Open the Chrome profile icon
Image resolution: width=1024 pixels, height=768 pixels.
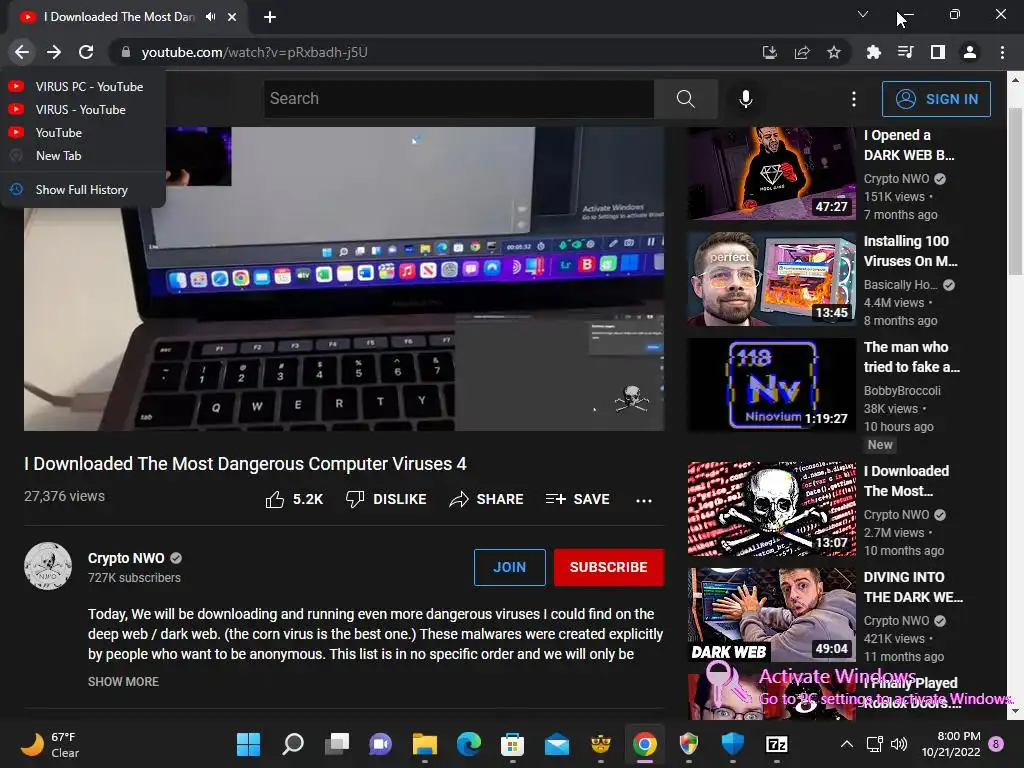[x=970, y=52]
